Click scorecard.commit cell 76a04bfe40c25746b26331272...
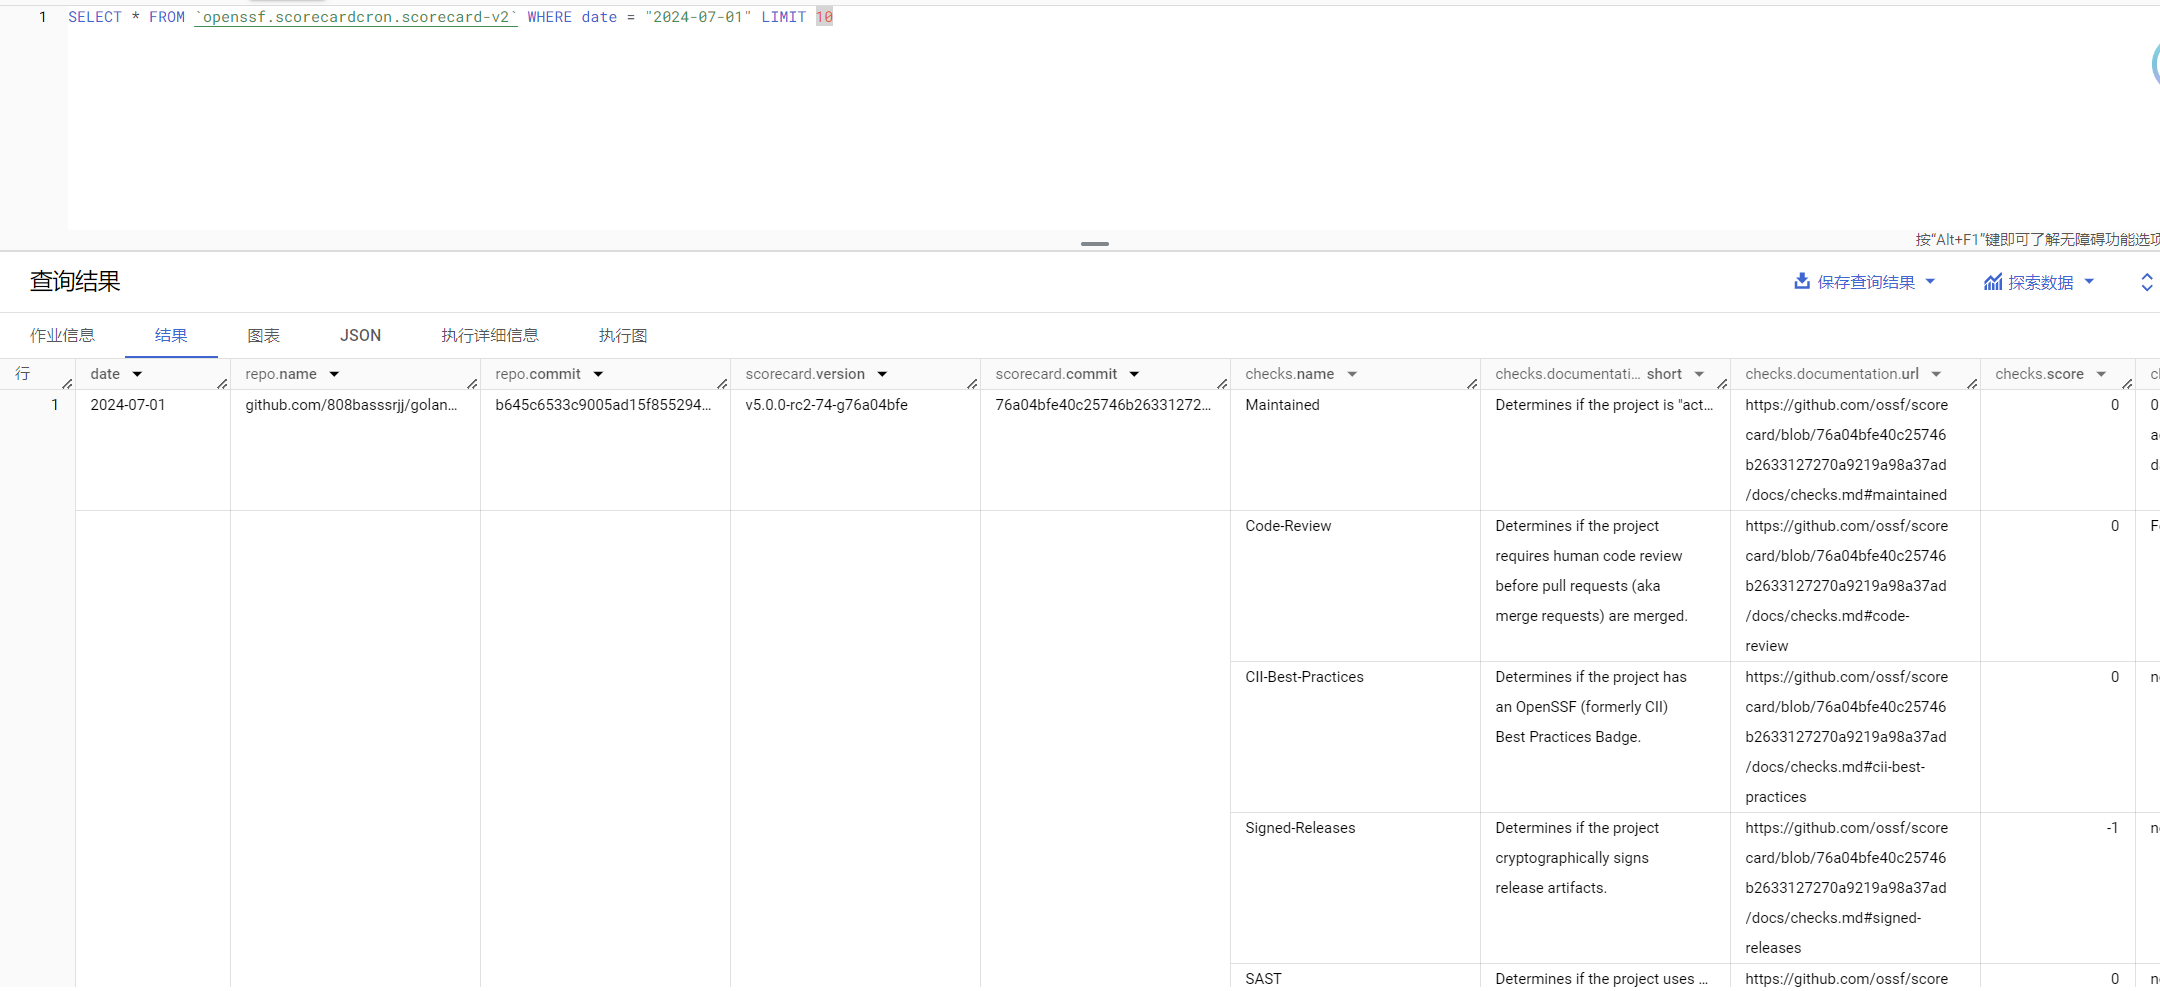The width and height of the screenshot is (2160, 991). pos(1103,405)
